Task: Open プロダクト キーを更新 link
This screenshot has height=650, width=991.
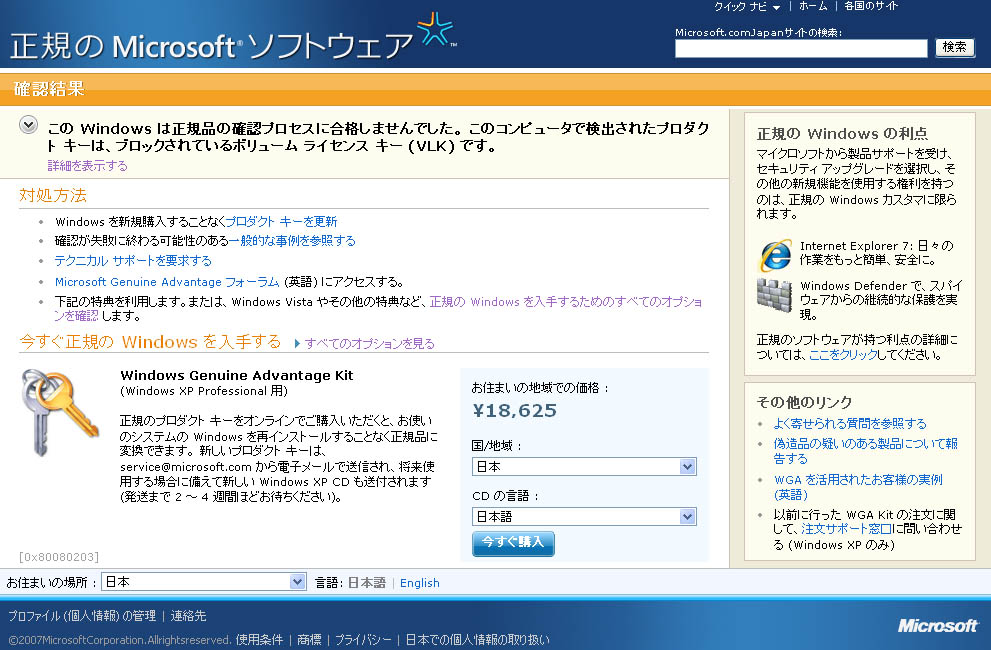Action: click(281, 222)
